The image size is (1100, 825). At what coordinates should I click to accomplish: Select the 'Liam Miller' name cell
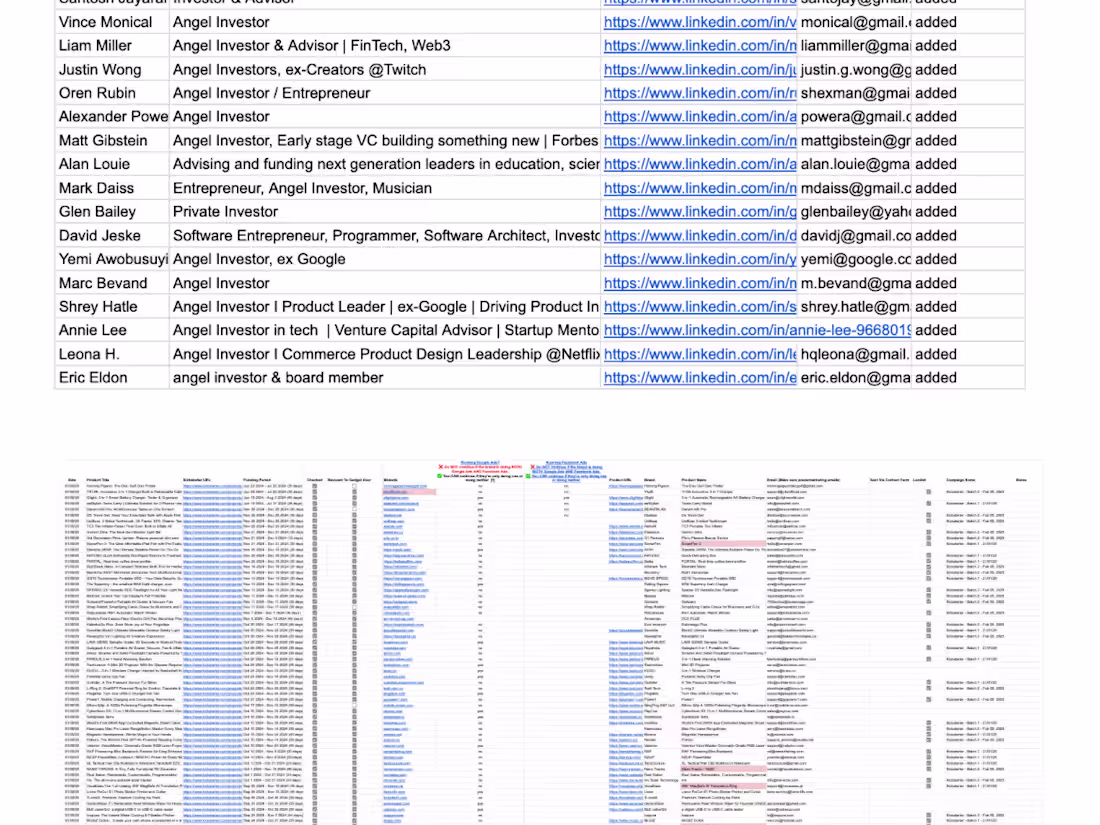tap(112, 46)
